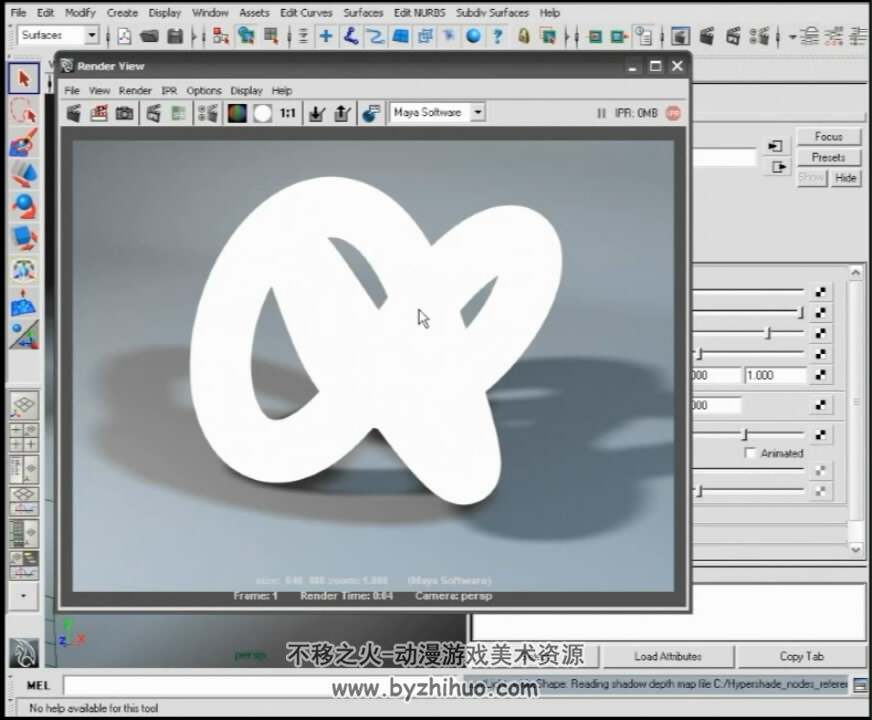Click the Load Attributes button

click(668, 657)
